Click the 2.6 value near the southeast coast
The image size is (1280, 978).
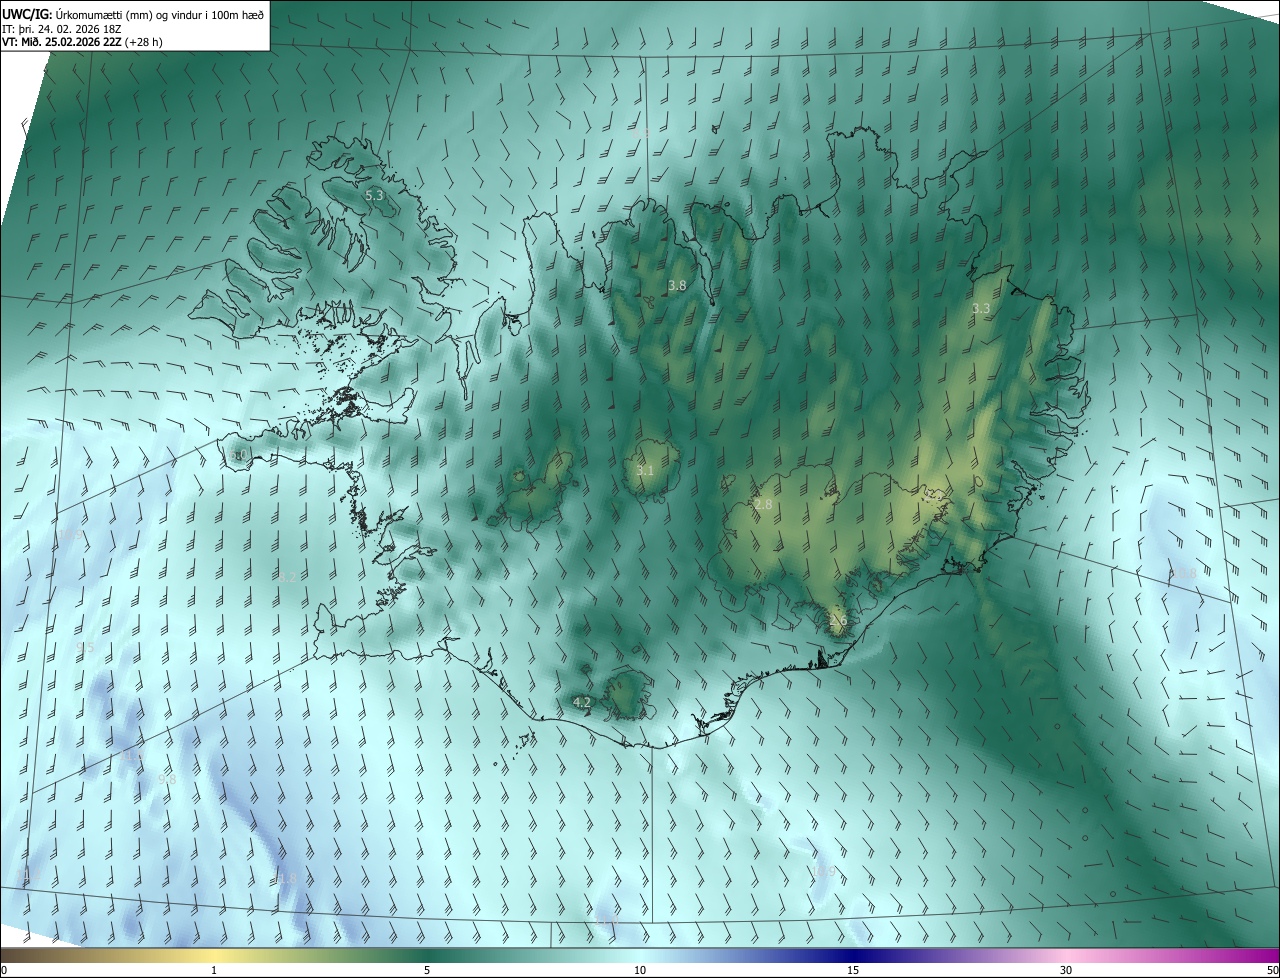[x=838, y=621]
